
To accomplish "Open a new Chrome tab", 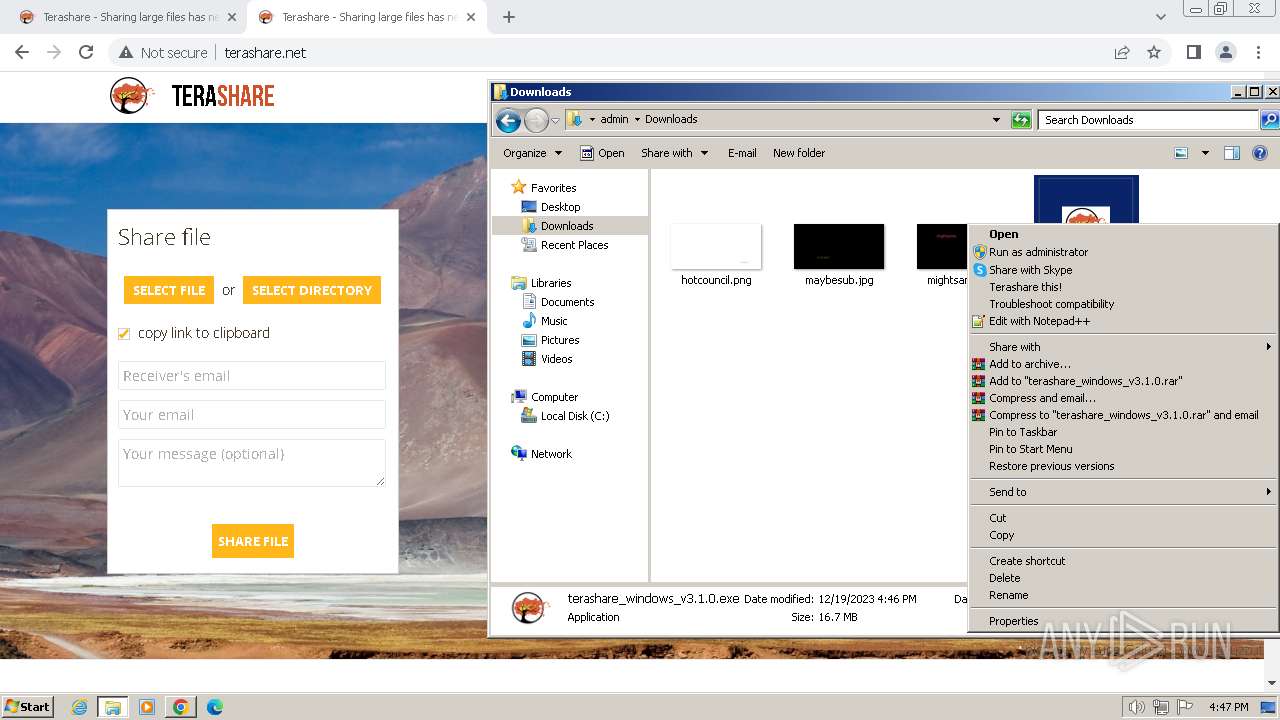I will (x=509, y=17).
